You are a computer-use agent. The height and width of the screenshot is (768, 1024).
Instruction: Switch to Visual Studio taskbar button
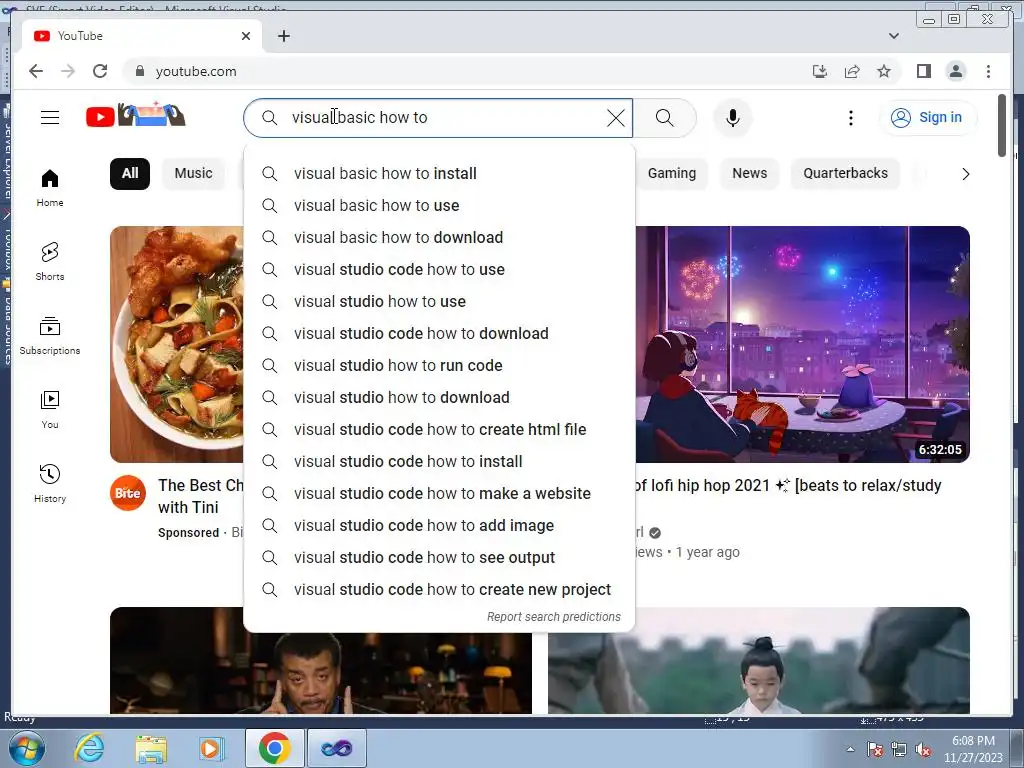point(337,748)
